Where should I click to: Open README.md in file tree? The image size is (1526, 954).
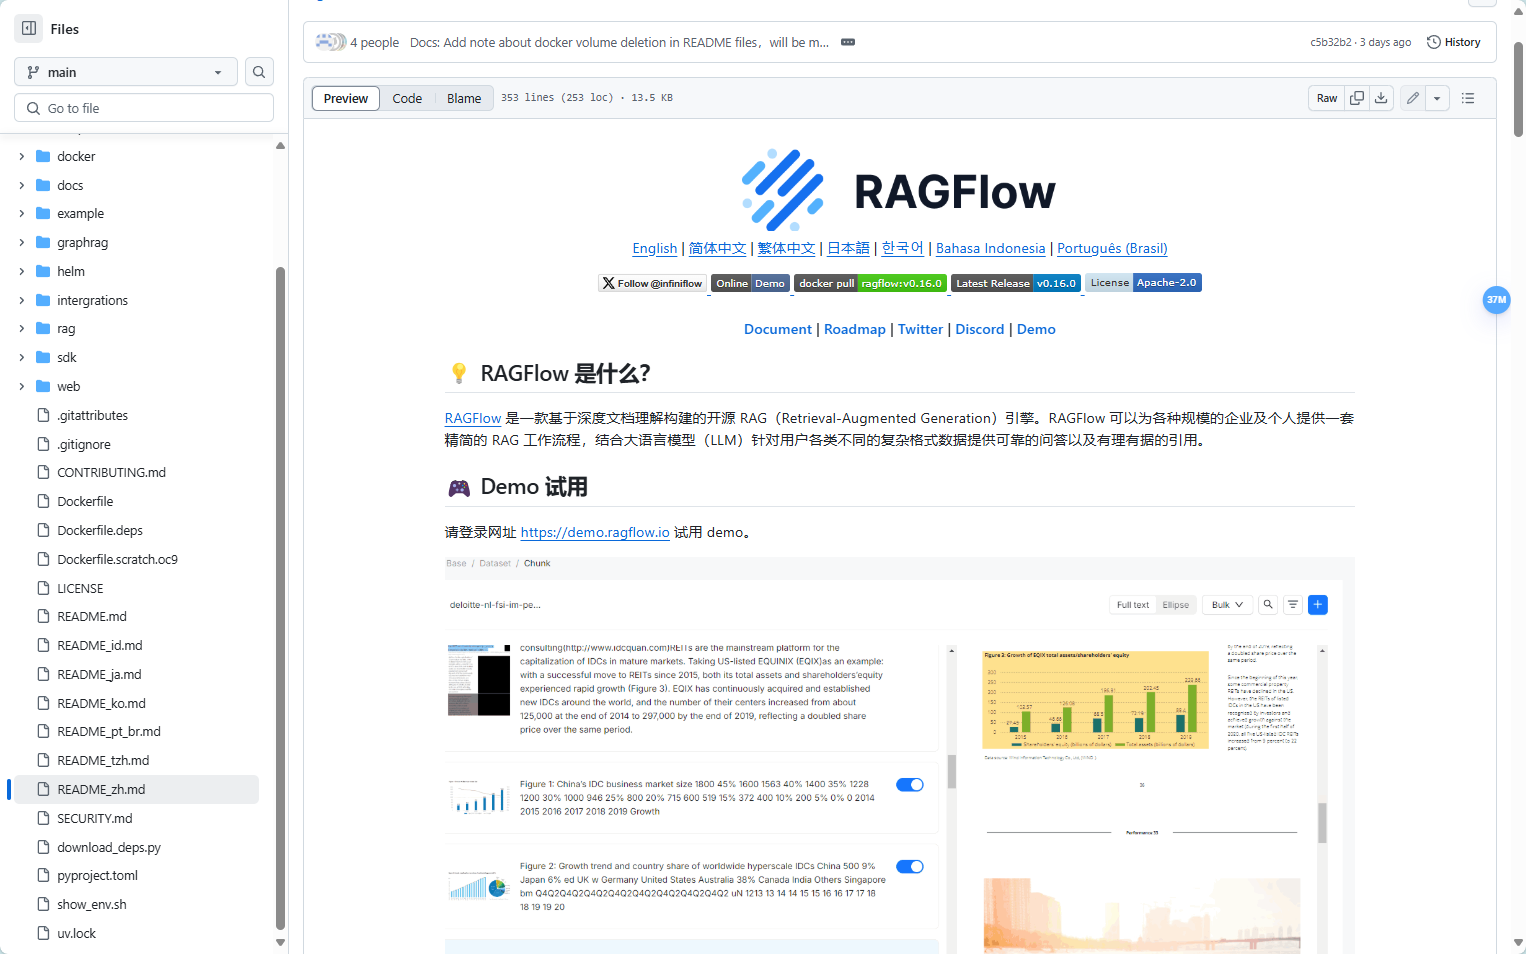92,616
